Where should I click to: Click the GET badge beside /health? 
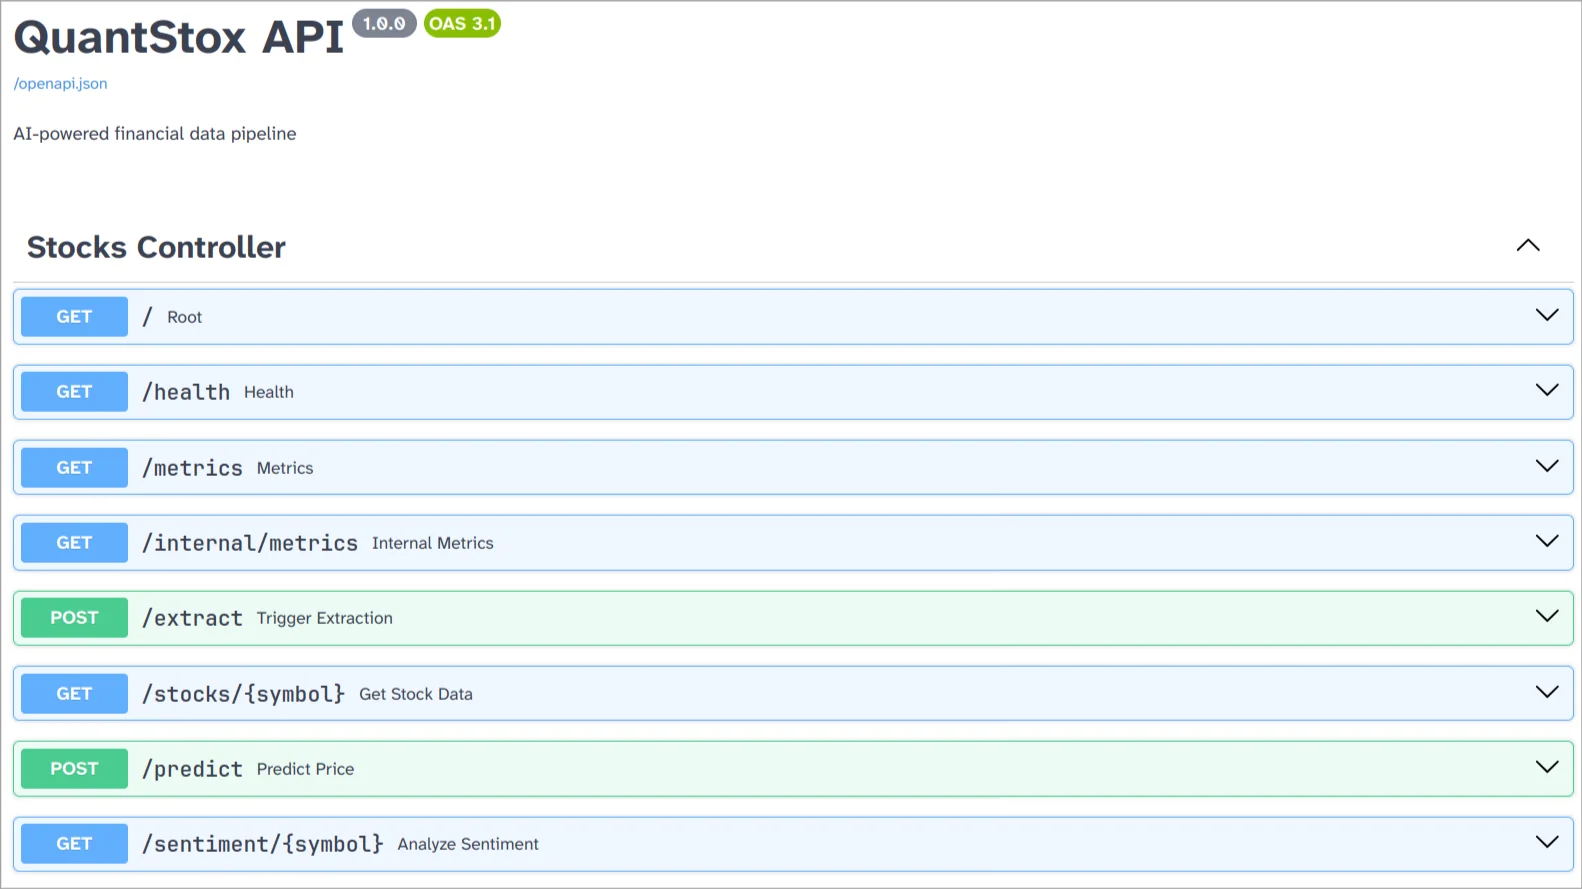74,392
